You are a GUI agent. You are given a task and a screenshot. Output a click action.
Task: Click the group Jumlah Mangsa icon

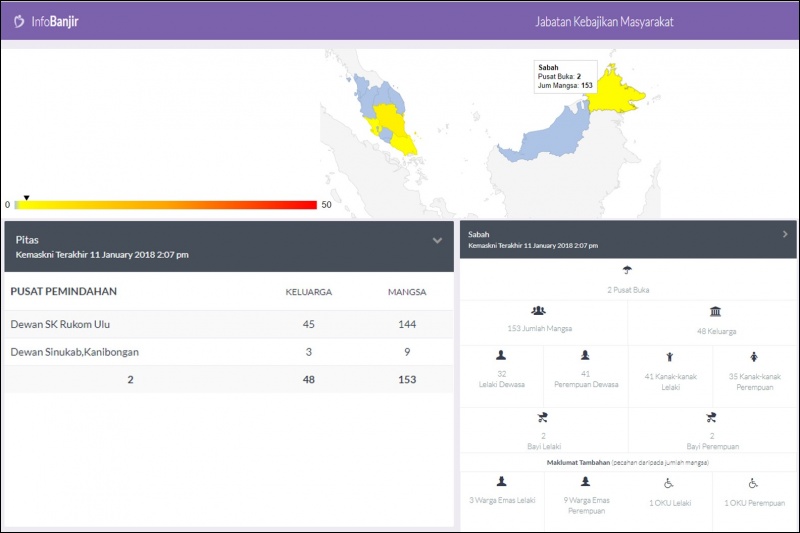538,310
